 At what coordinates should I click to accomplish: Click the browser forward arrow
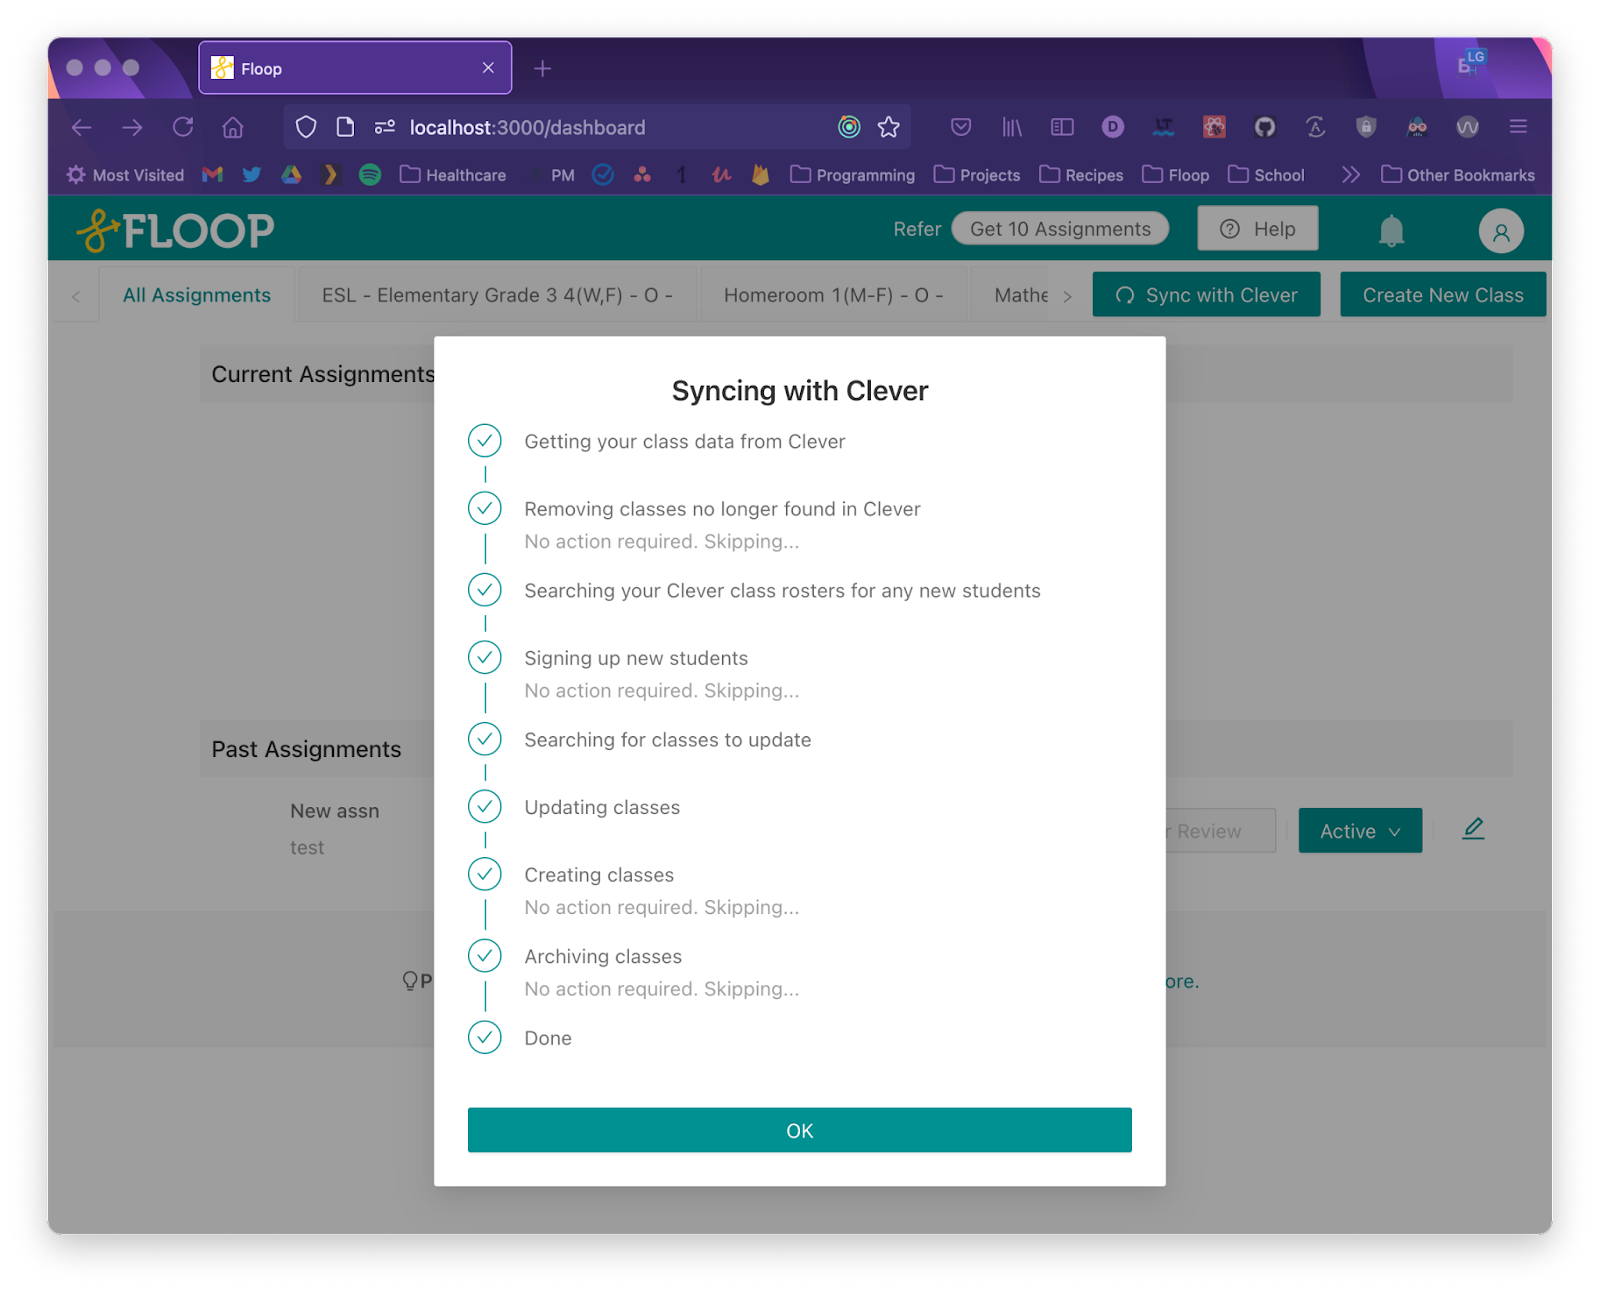tap(132, 127)
